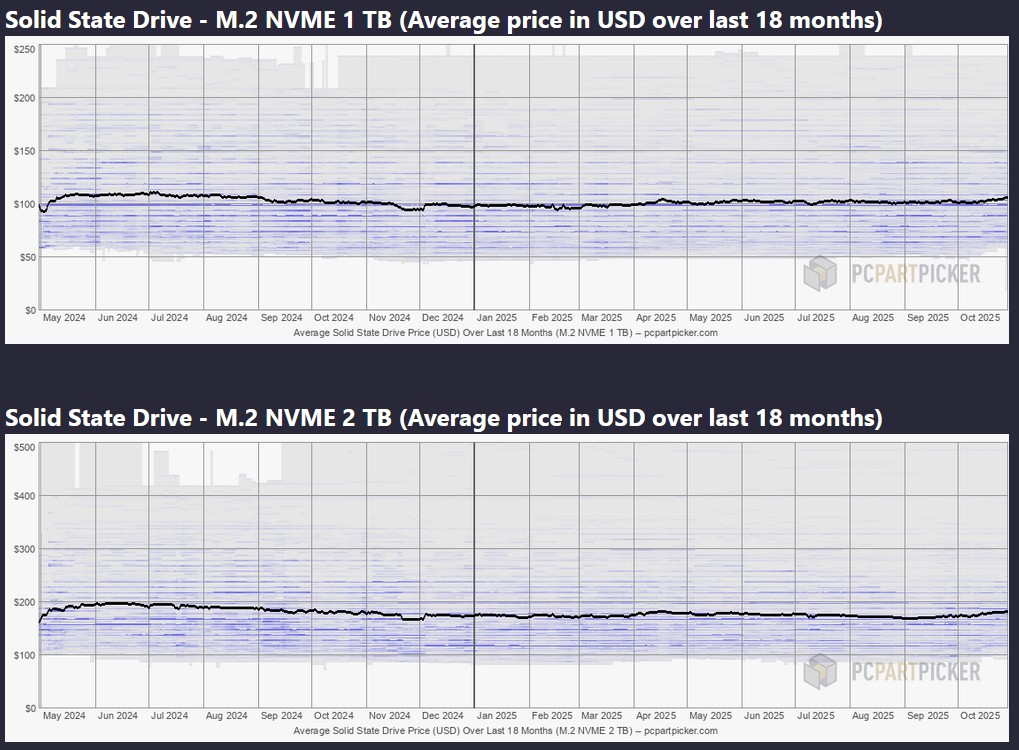Select Jul 2025 on the 1 TB chart axis
The height and width of the screenshot is (750, 1019).
pyautogui.click(x=816, y=318)
